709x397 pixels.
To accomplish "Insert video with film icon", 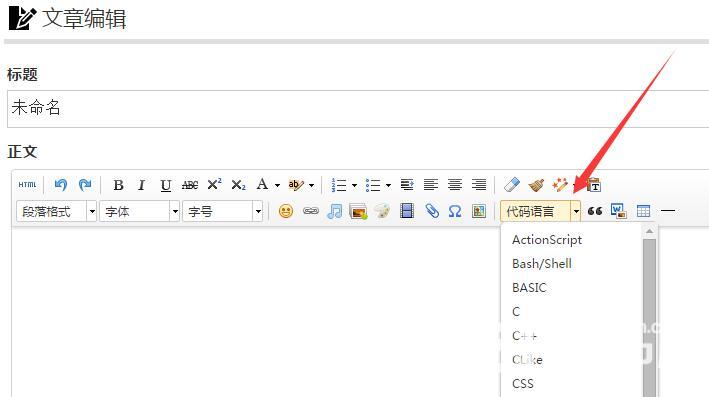I will point(407,211).
